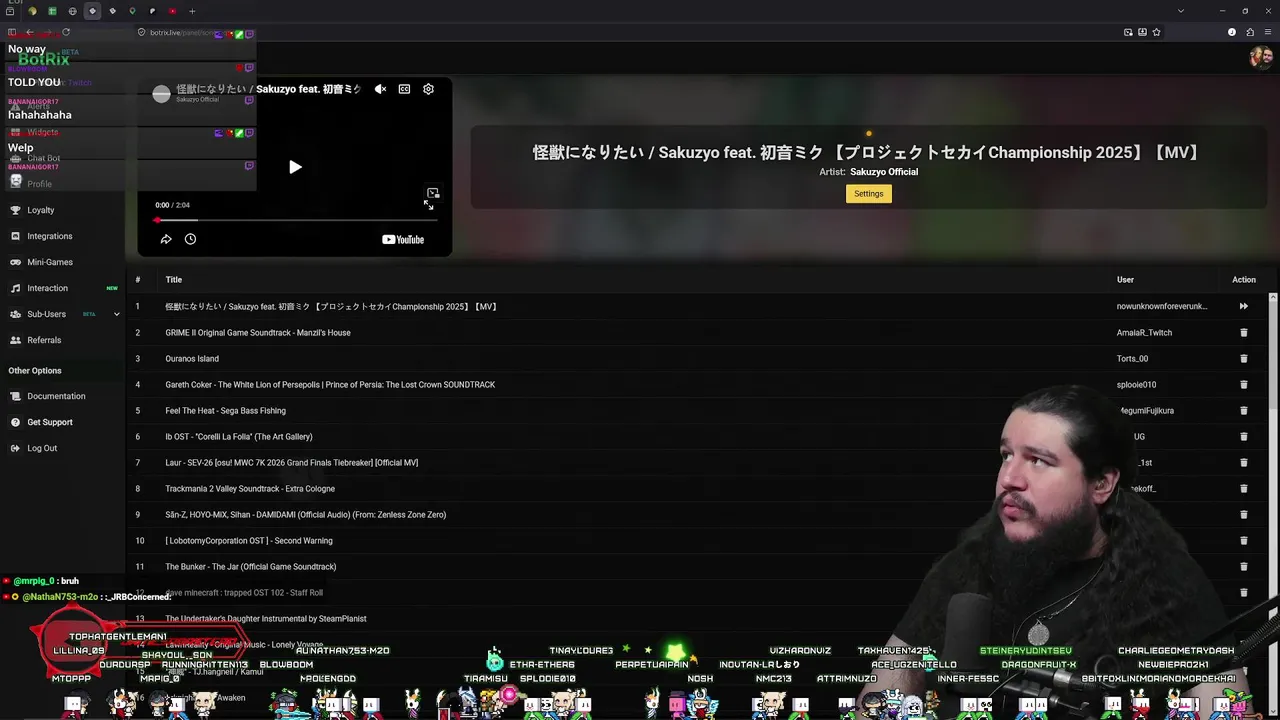Select the first song title row in the queue
This screenshot has height=720, width=1280.
[x=331, y=306]
